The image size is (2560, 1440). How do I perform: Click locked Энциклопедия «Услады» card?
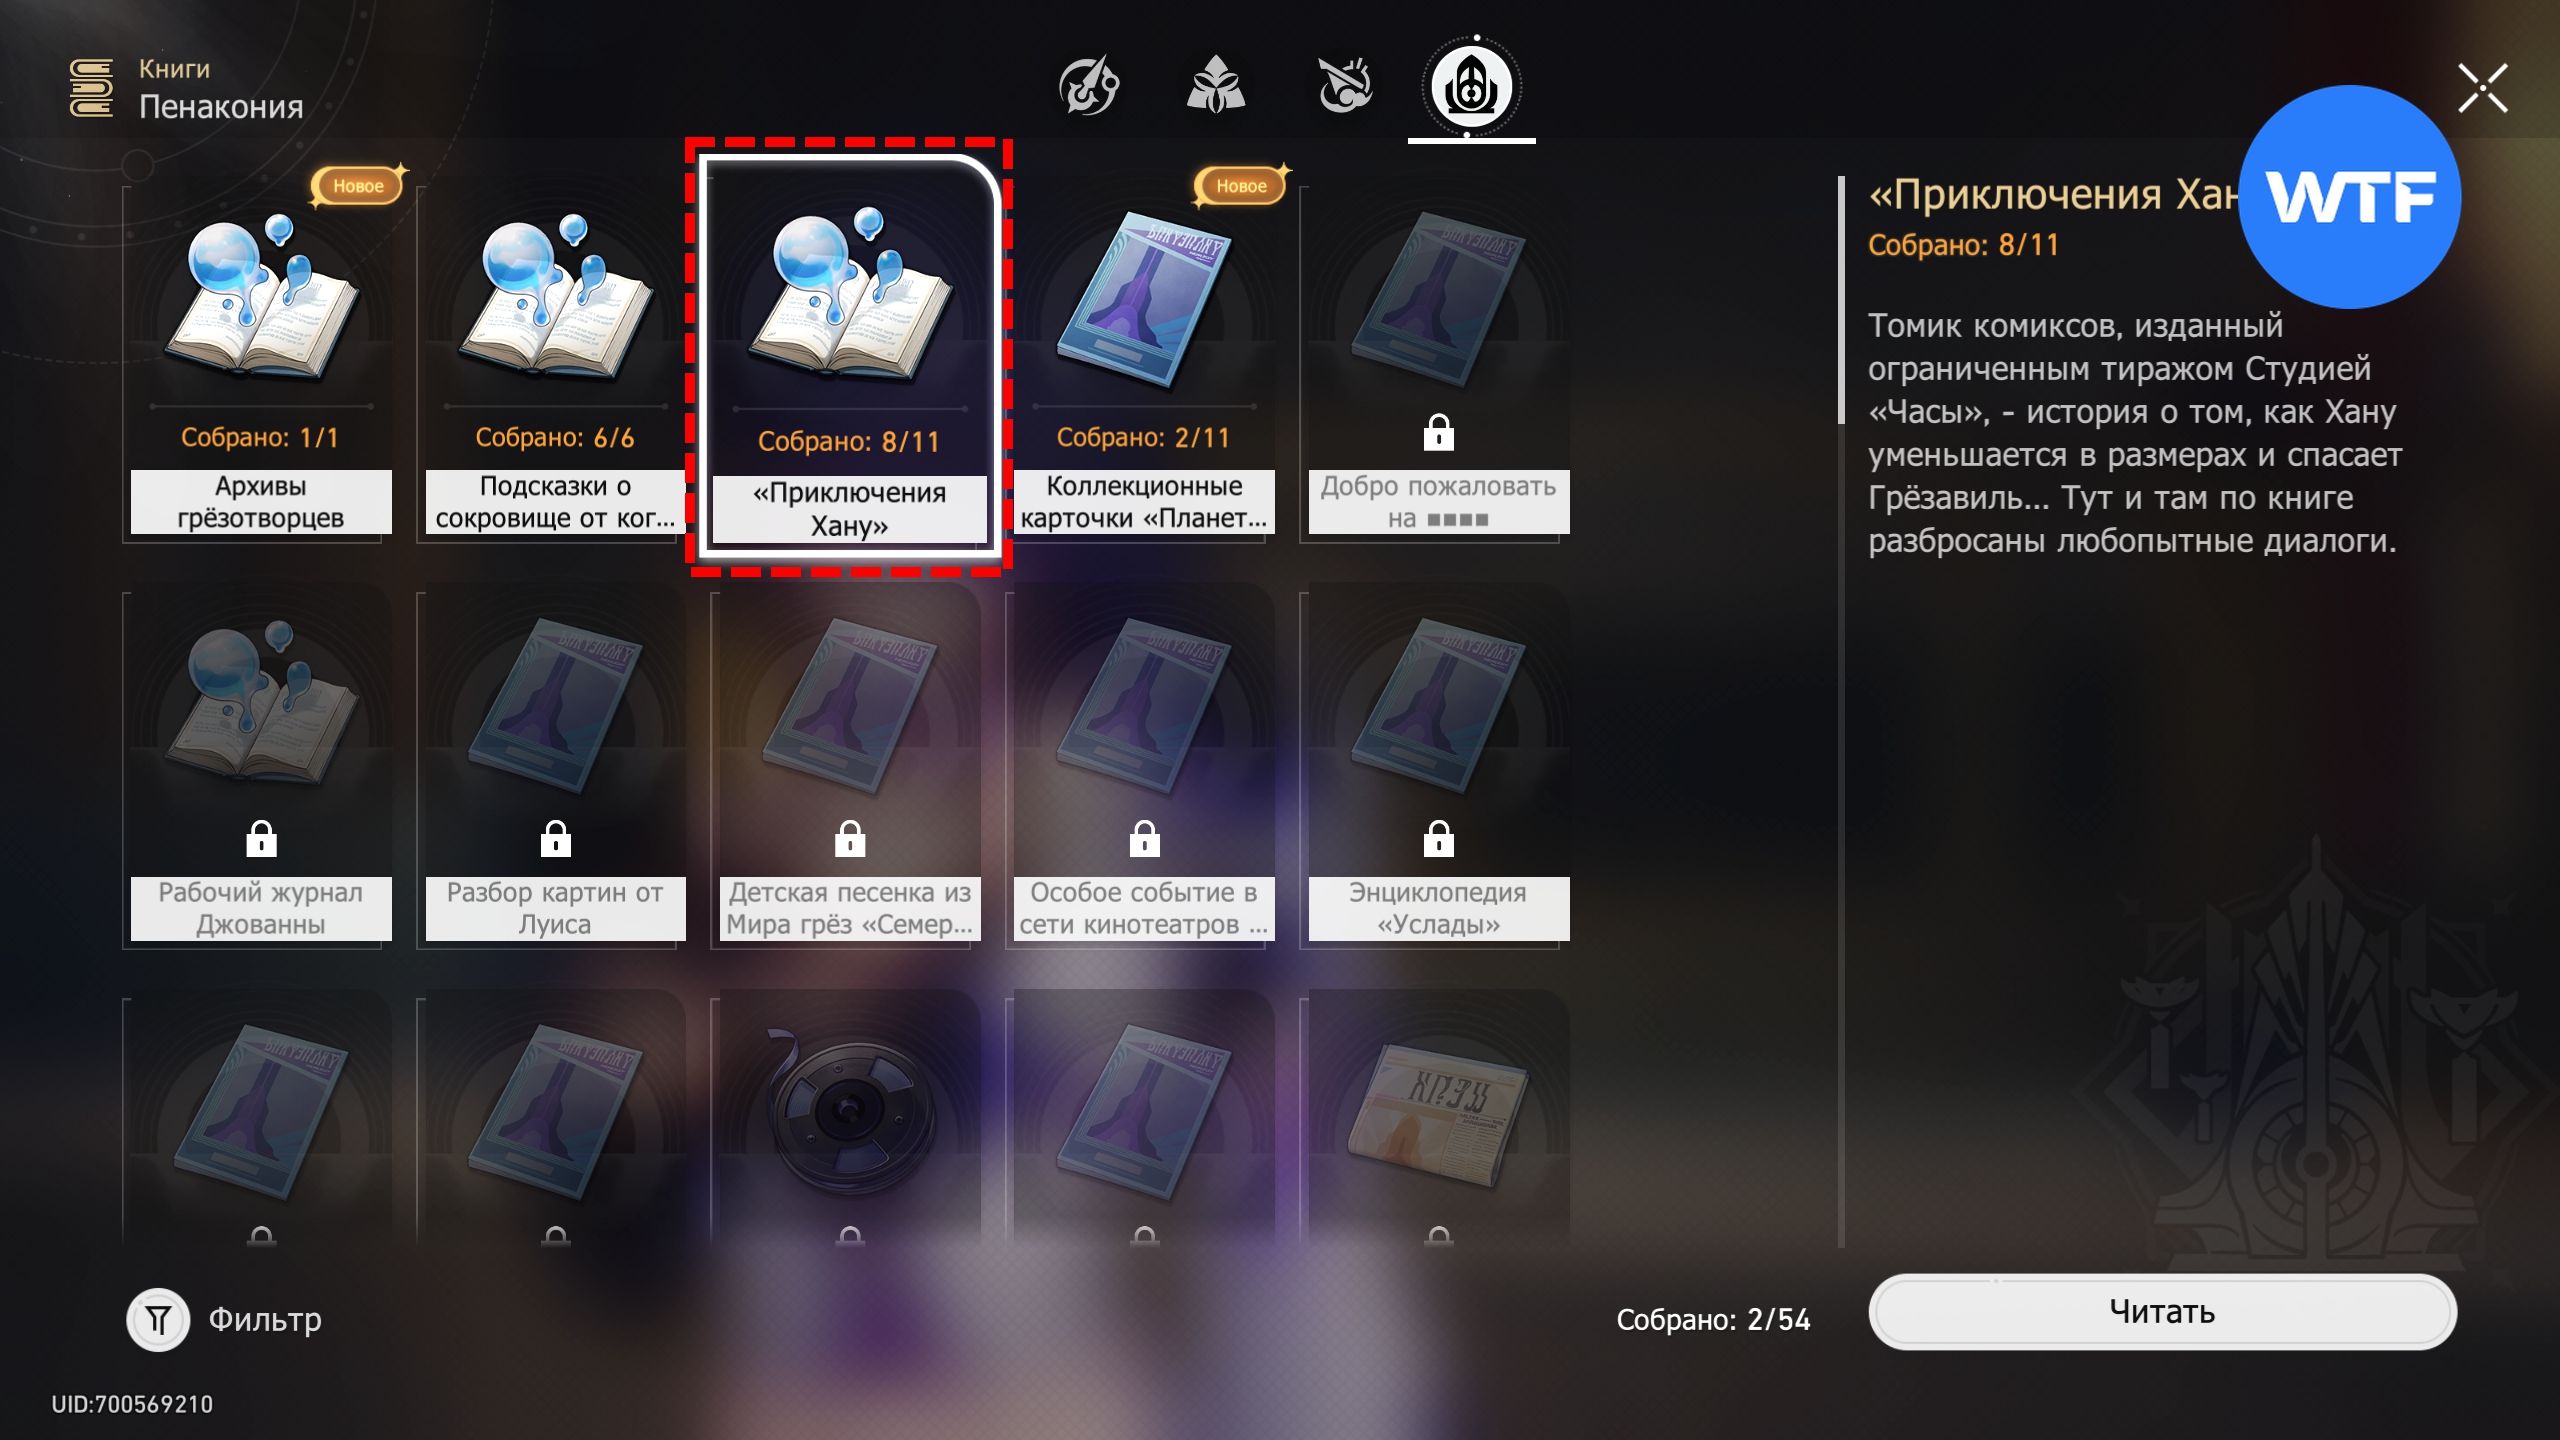click(x=1438, y=767)
